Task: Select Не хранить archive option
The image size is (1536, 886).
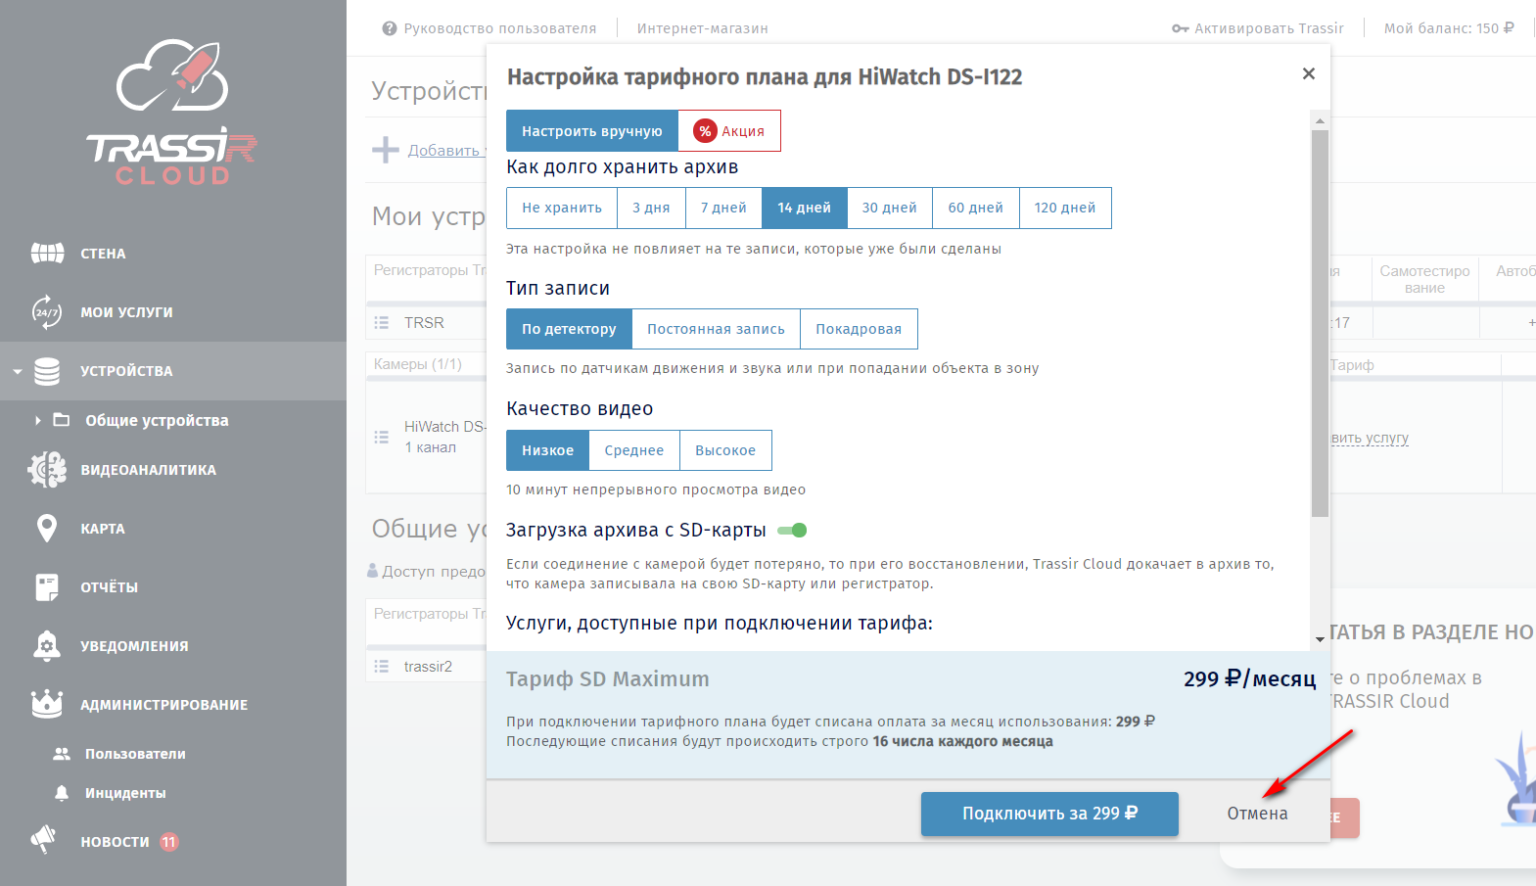Action: point(562,208)
